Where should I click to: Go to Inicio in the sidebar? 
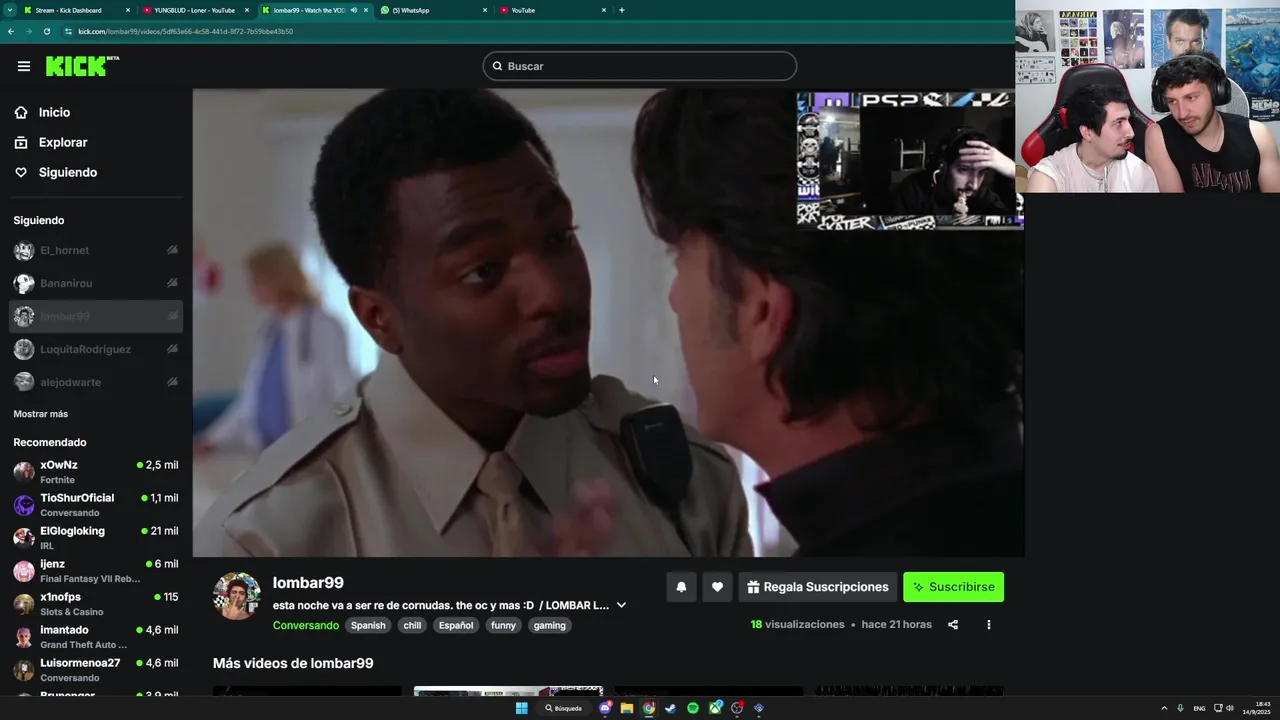pyautogui.click(x=55, y=113)
